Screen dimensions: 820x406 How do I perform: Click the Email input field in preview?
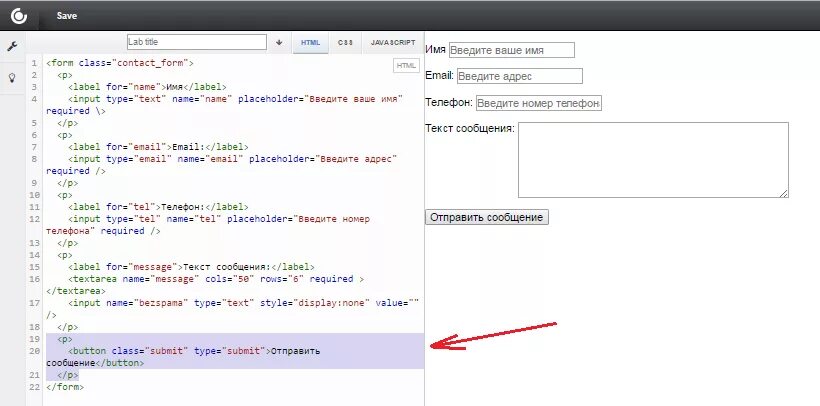[519, 76]
